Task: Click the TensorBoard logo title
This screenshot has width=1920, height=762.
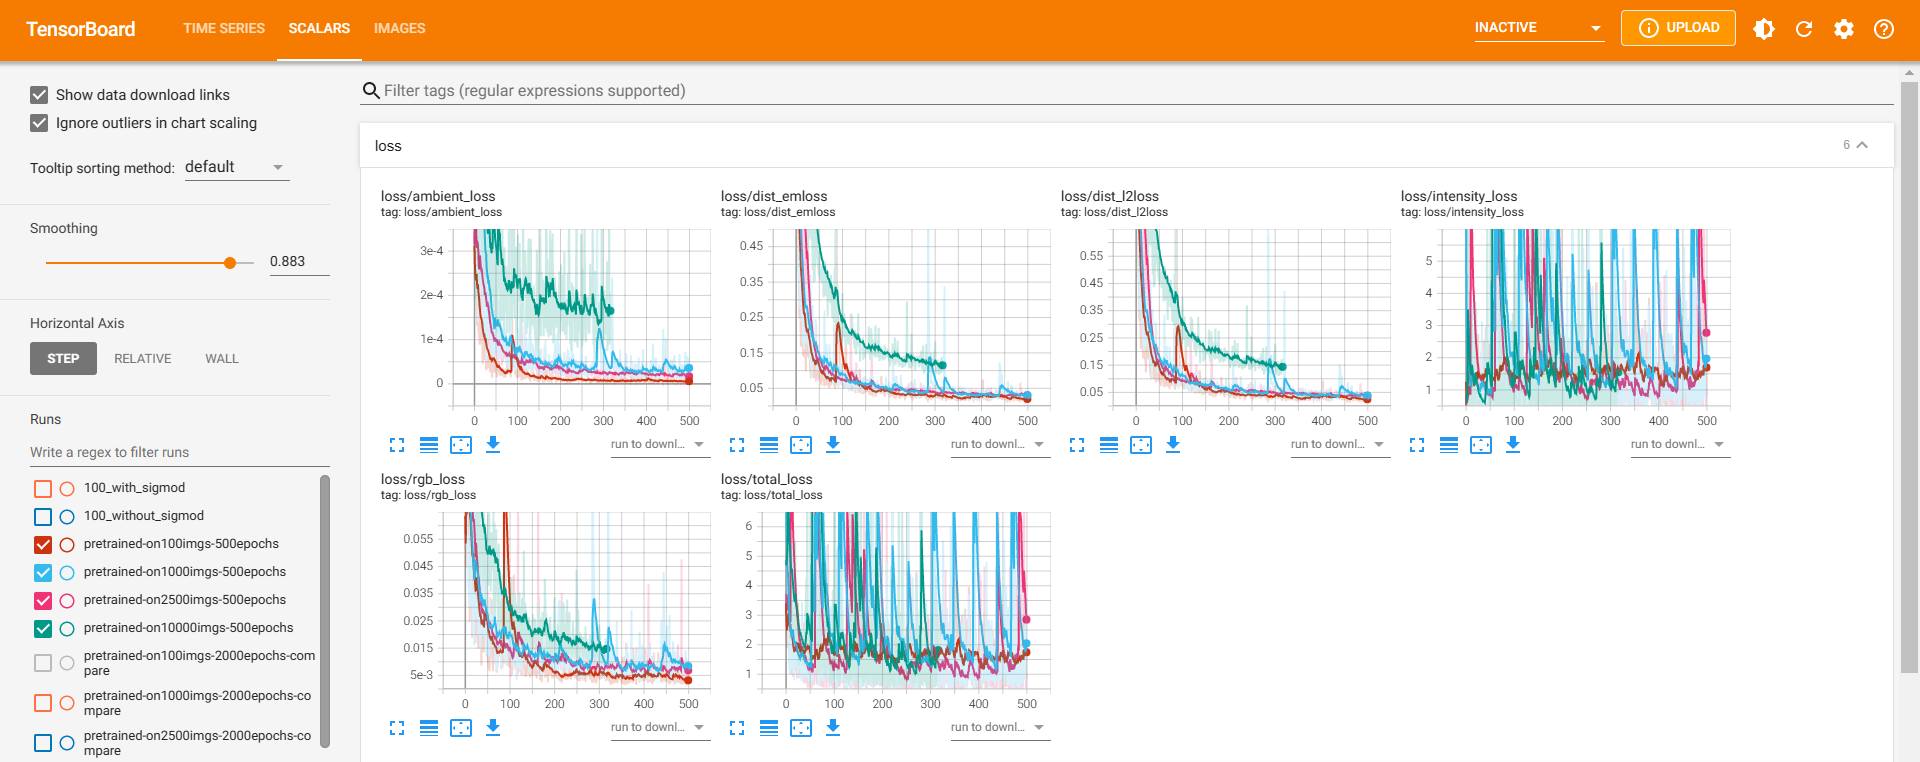Action: click(81, 29)
